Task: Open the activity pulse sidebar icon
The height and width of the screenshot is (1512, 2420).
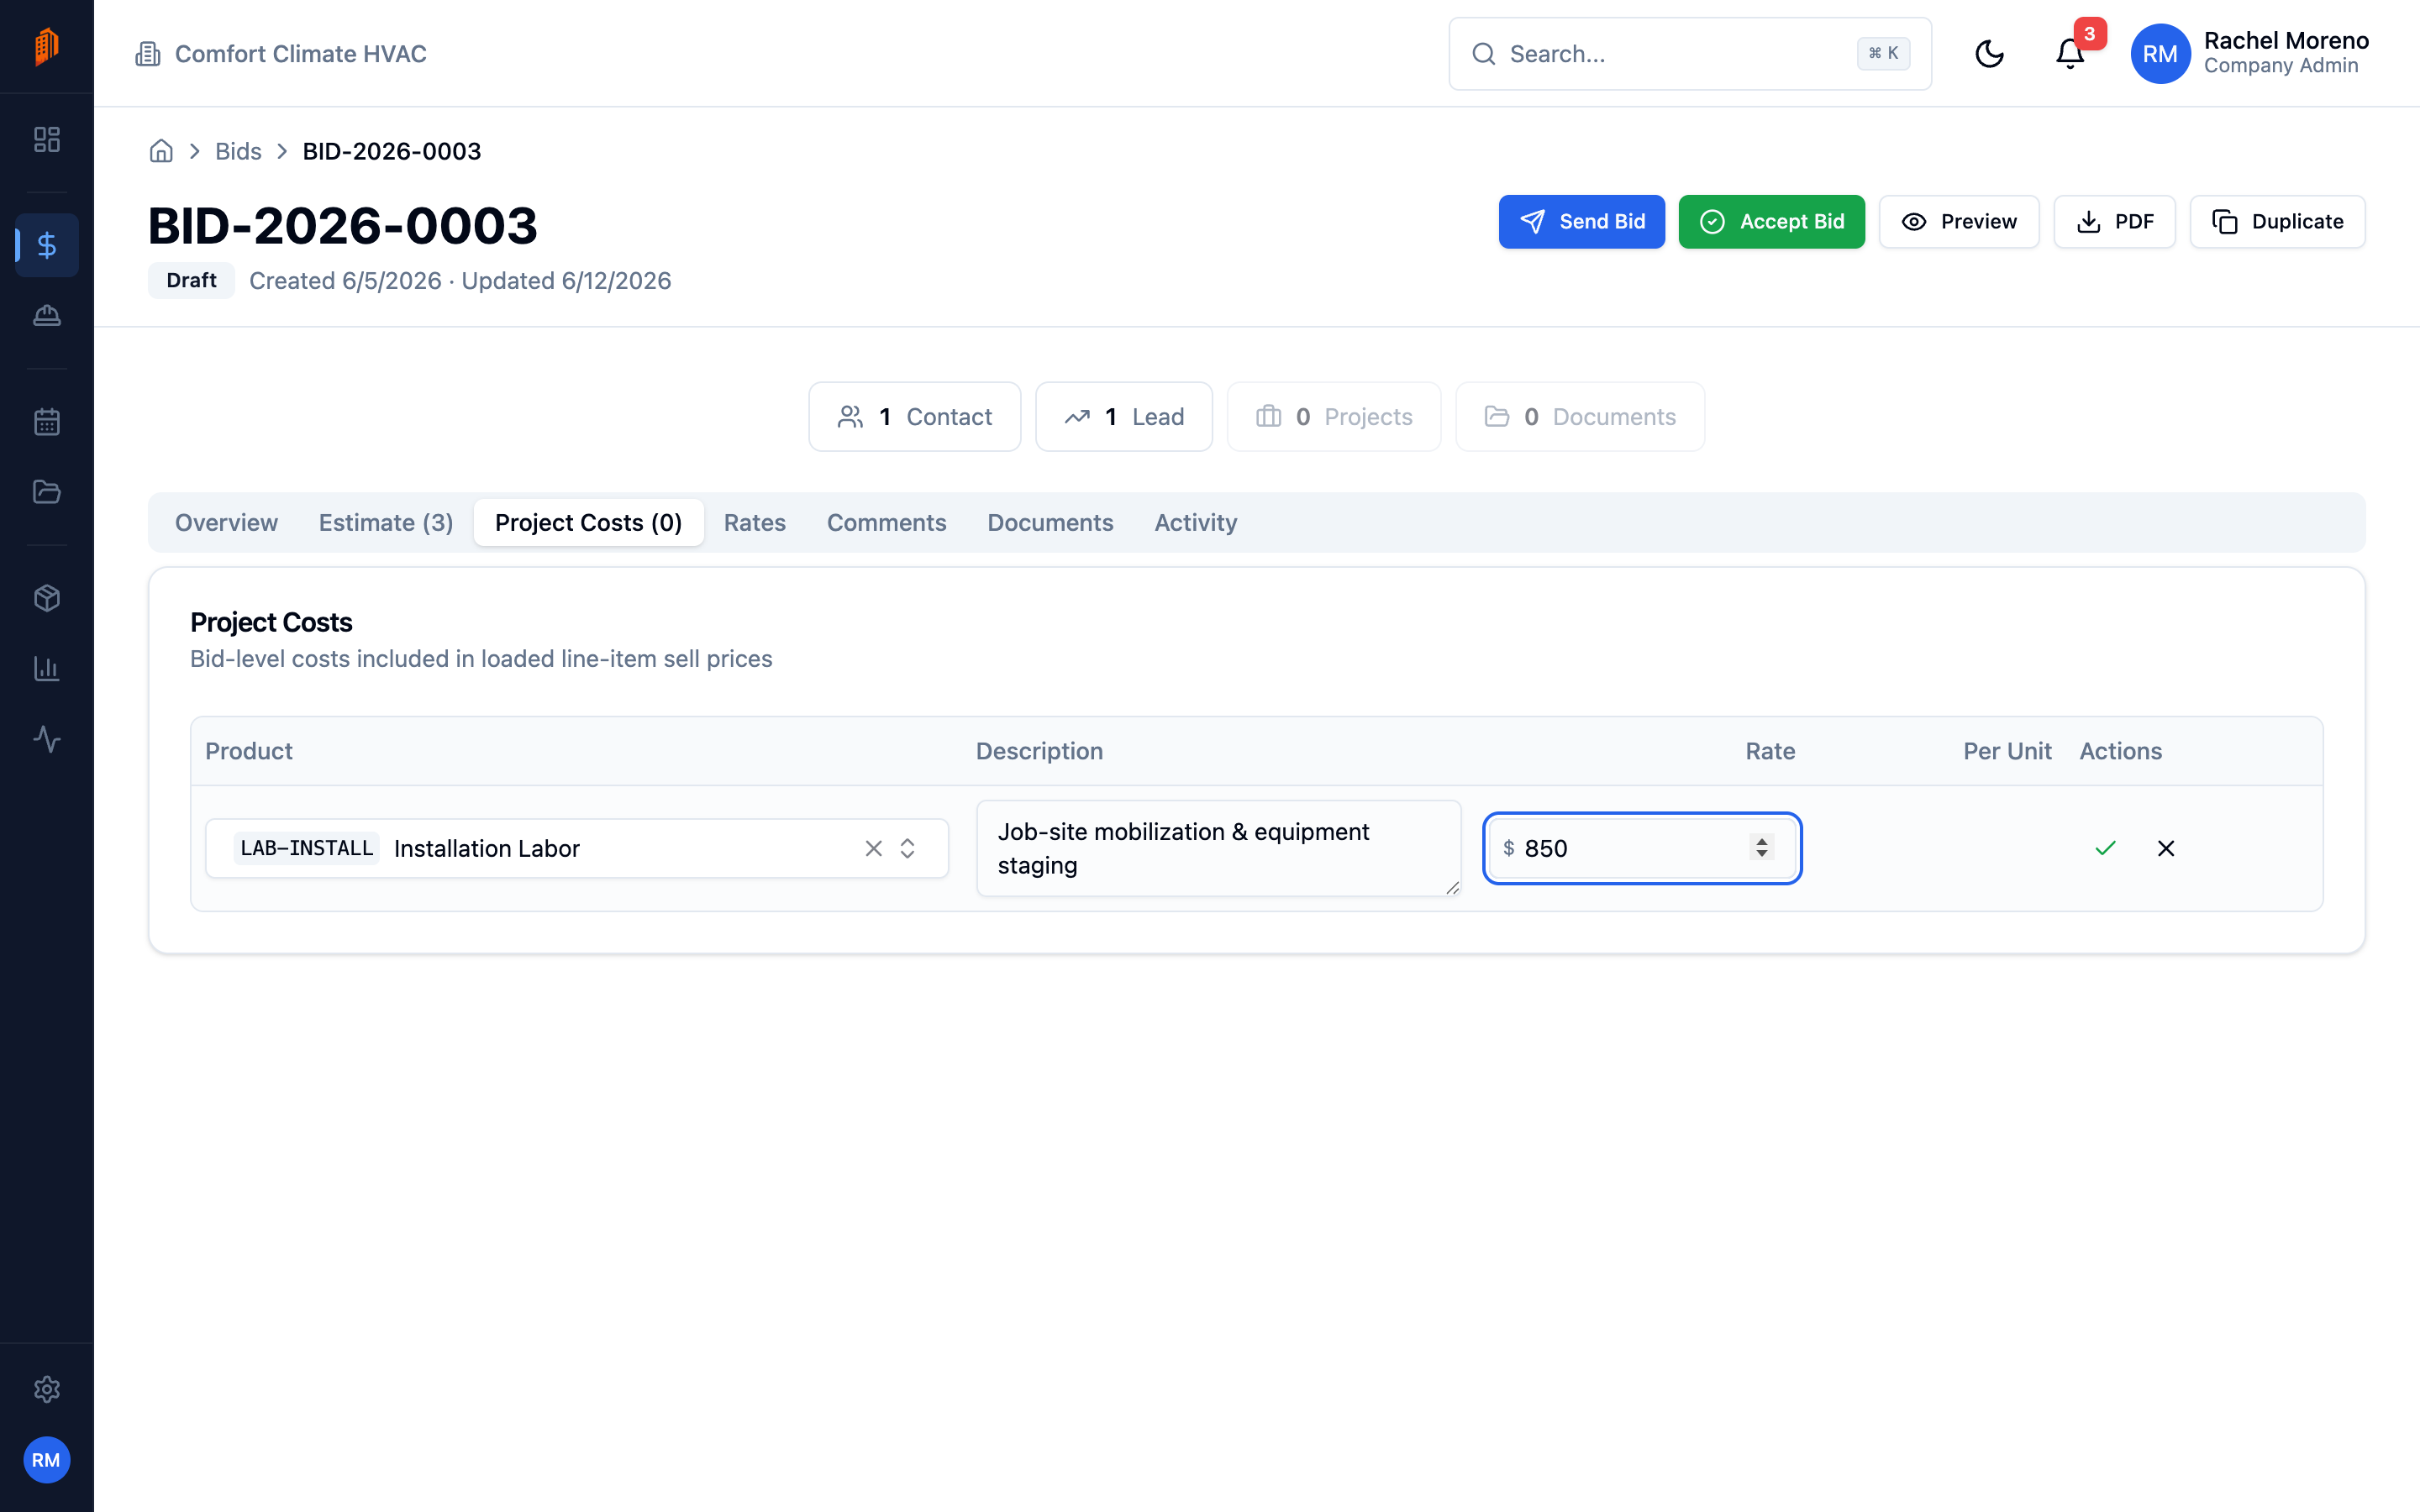Action: [47, 740]
